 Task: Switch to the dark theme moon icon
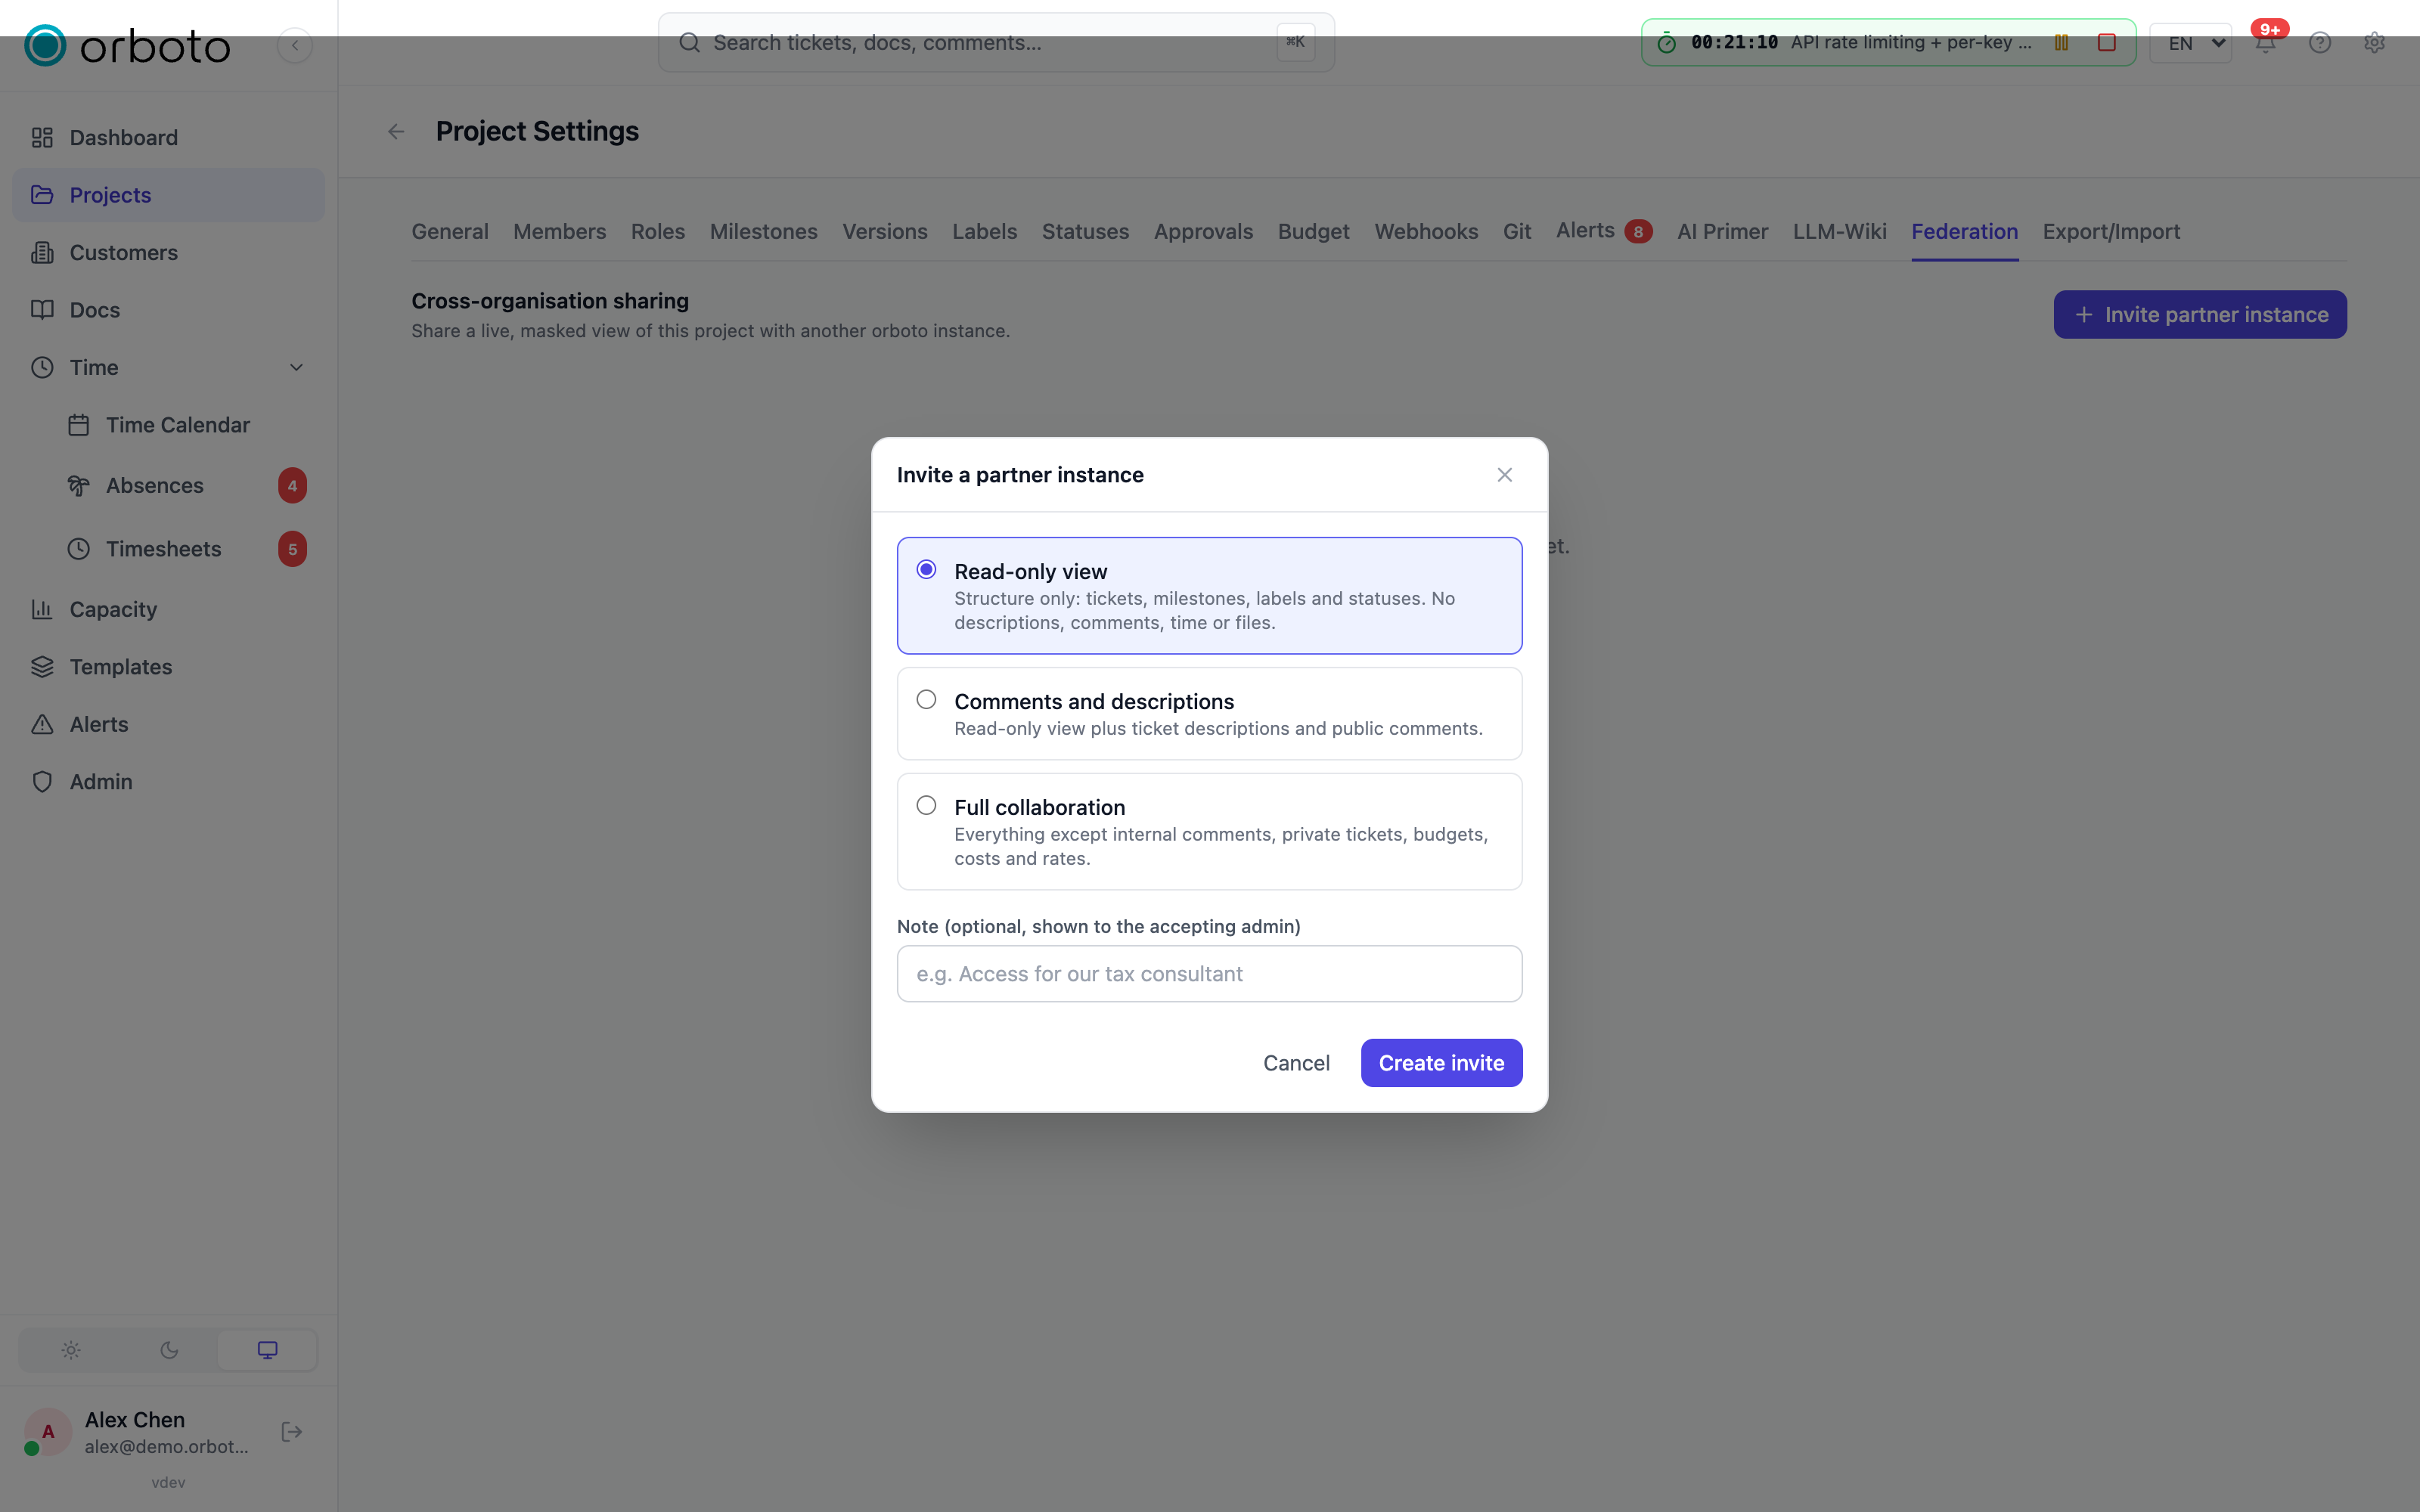pyautogui.click(x=169, y=1350)
